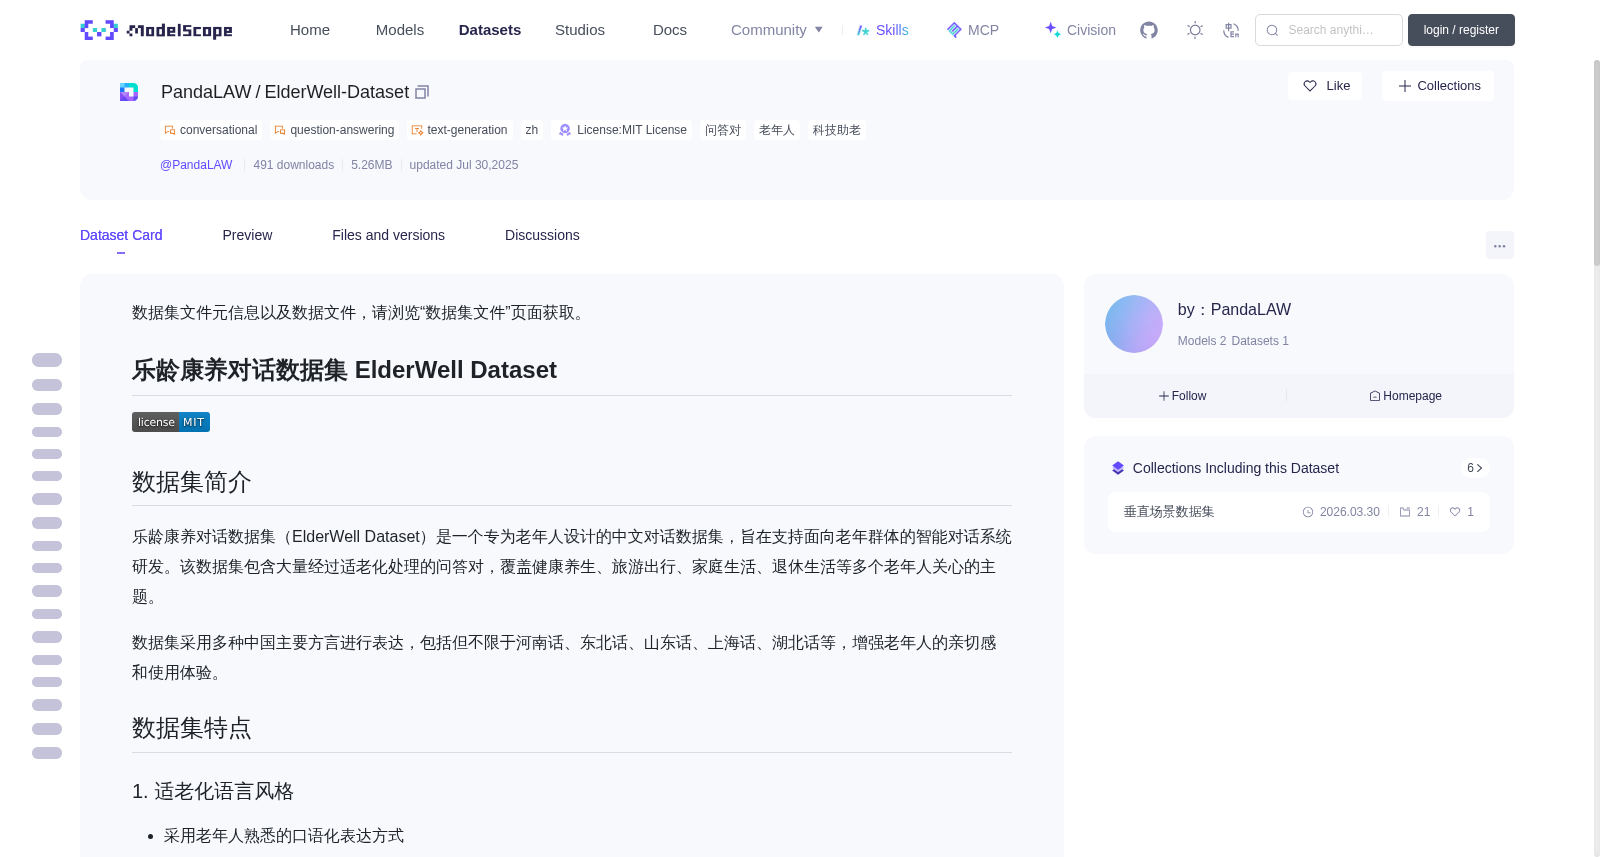Copy dataset name with the copy icon

pos(422,92)
